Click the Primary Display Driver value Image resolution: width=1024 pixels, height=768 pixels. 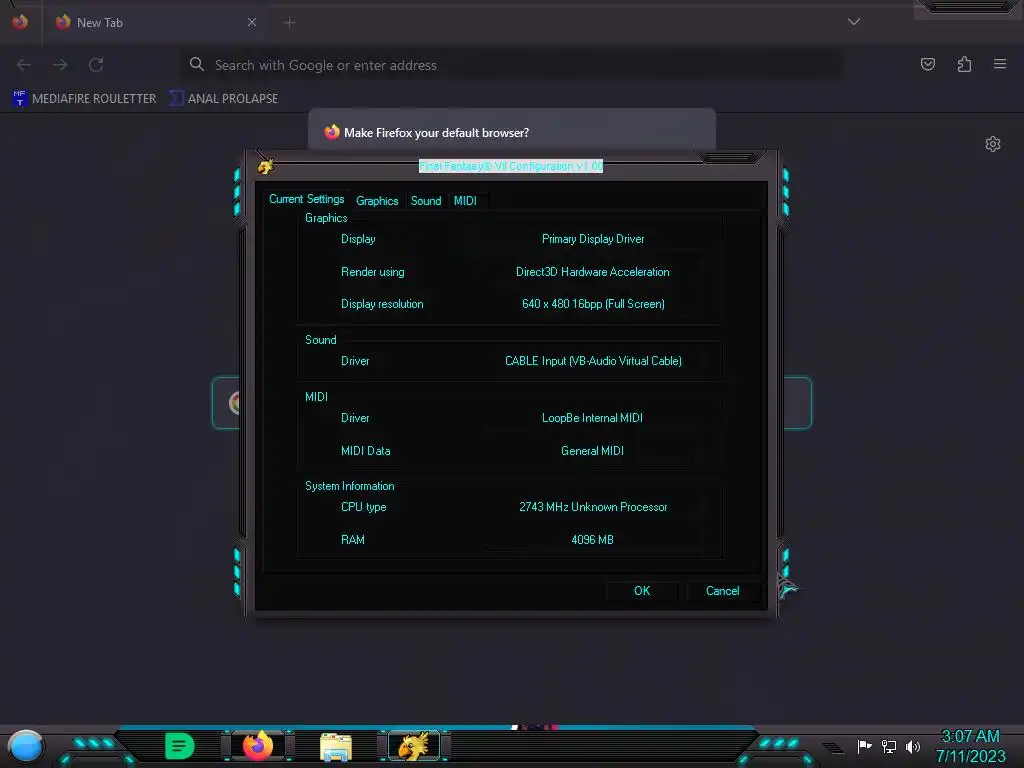[x=593, y=239]
